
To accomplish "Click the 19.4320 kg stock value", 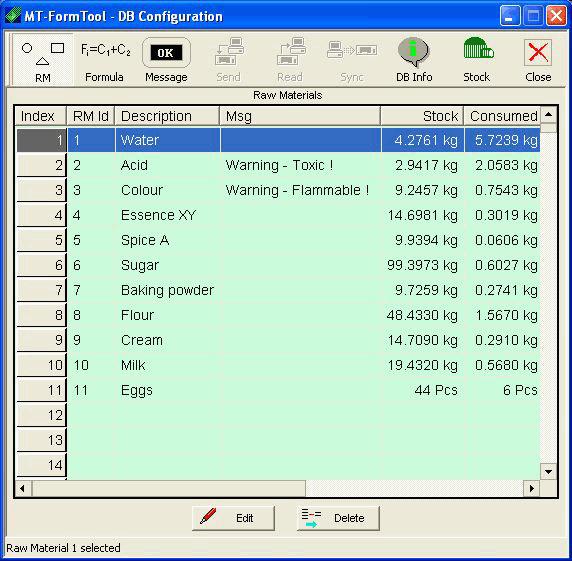I will coord(422,365).
